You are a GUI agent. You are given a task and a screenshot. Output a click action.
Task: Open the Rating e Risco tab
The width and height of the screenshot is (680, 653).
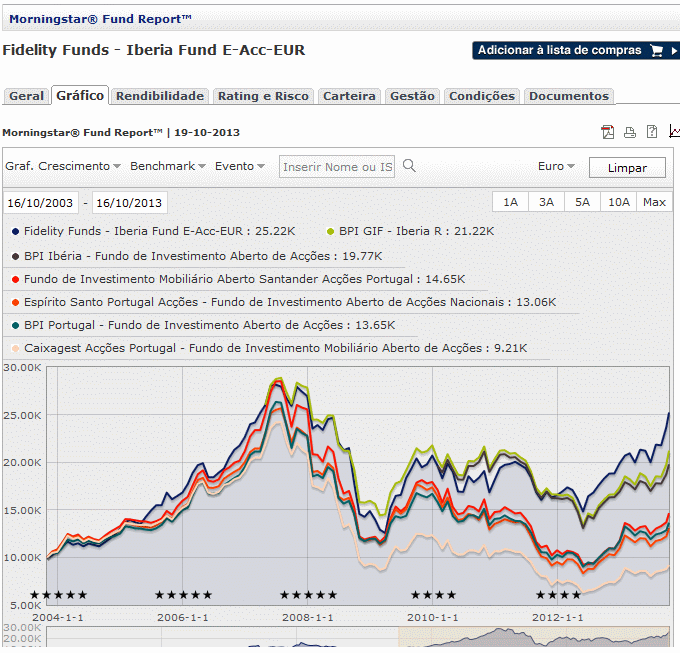coord(263,96)
